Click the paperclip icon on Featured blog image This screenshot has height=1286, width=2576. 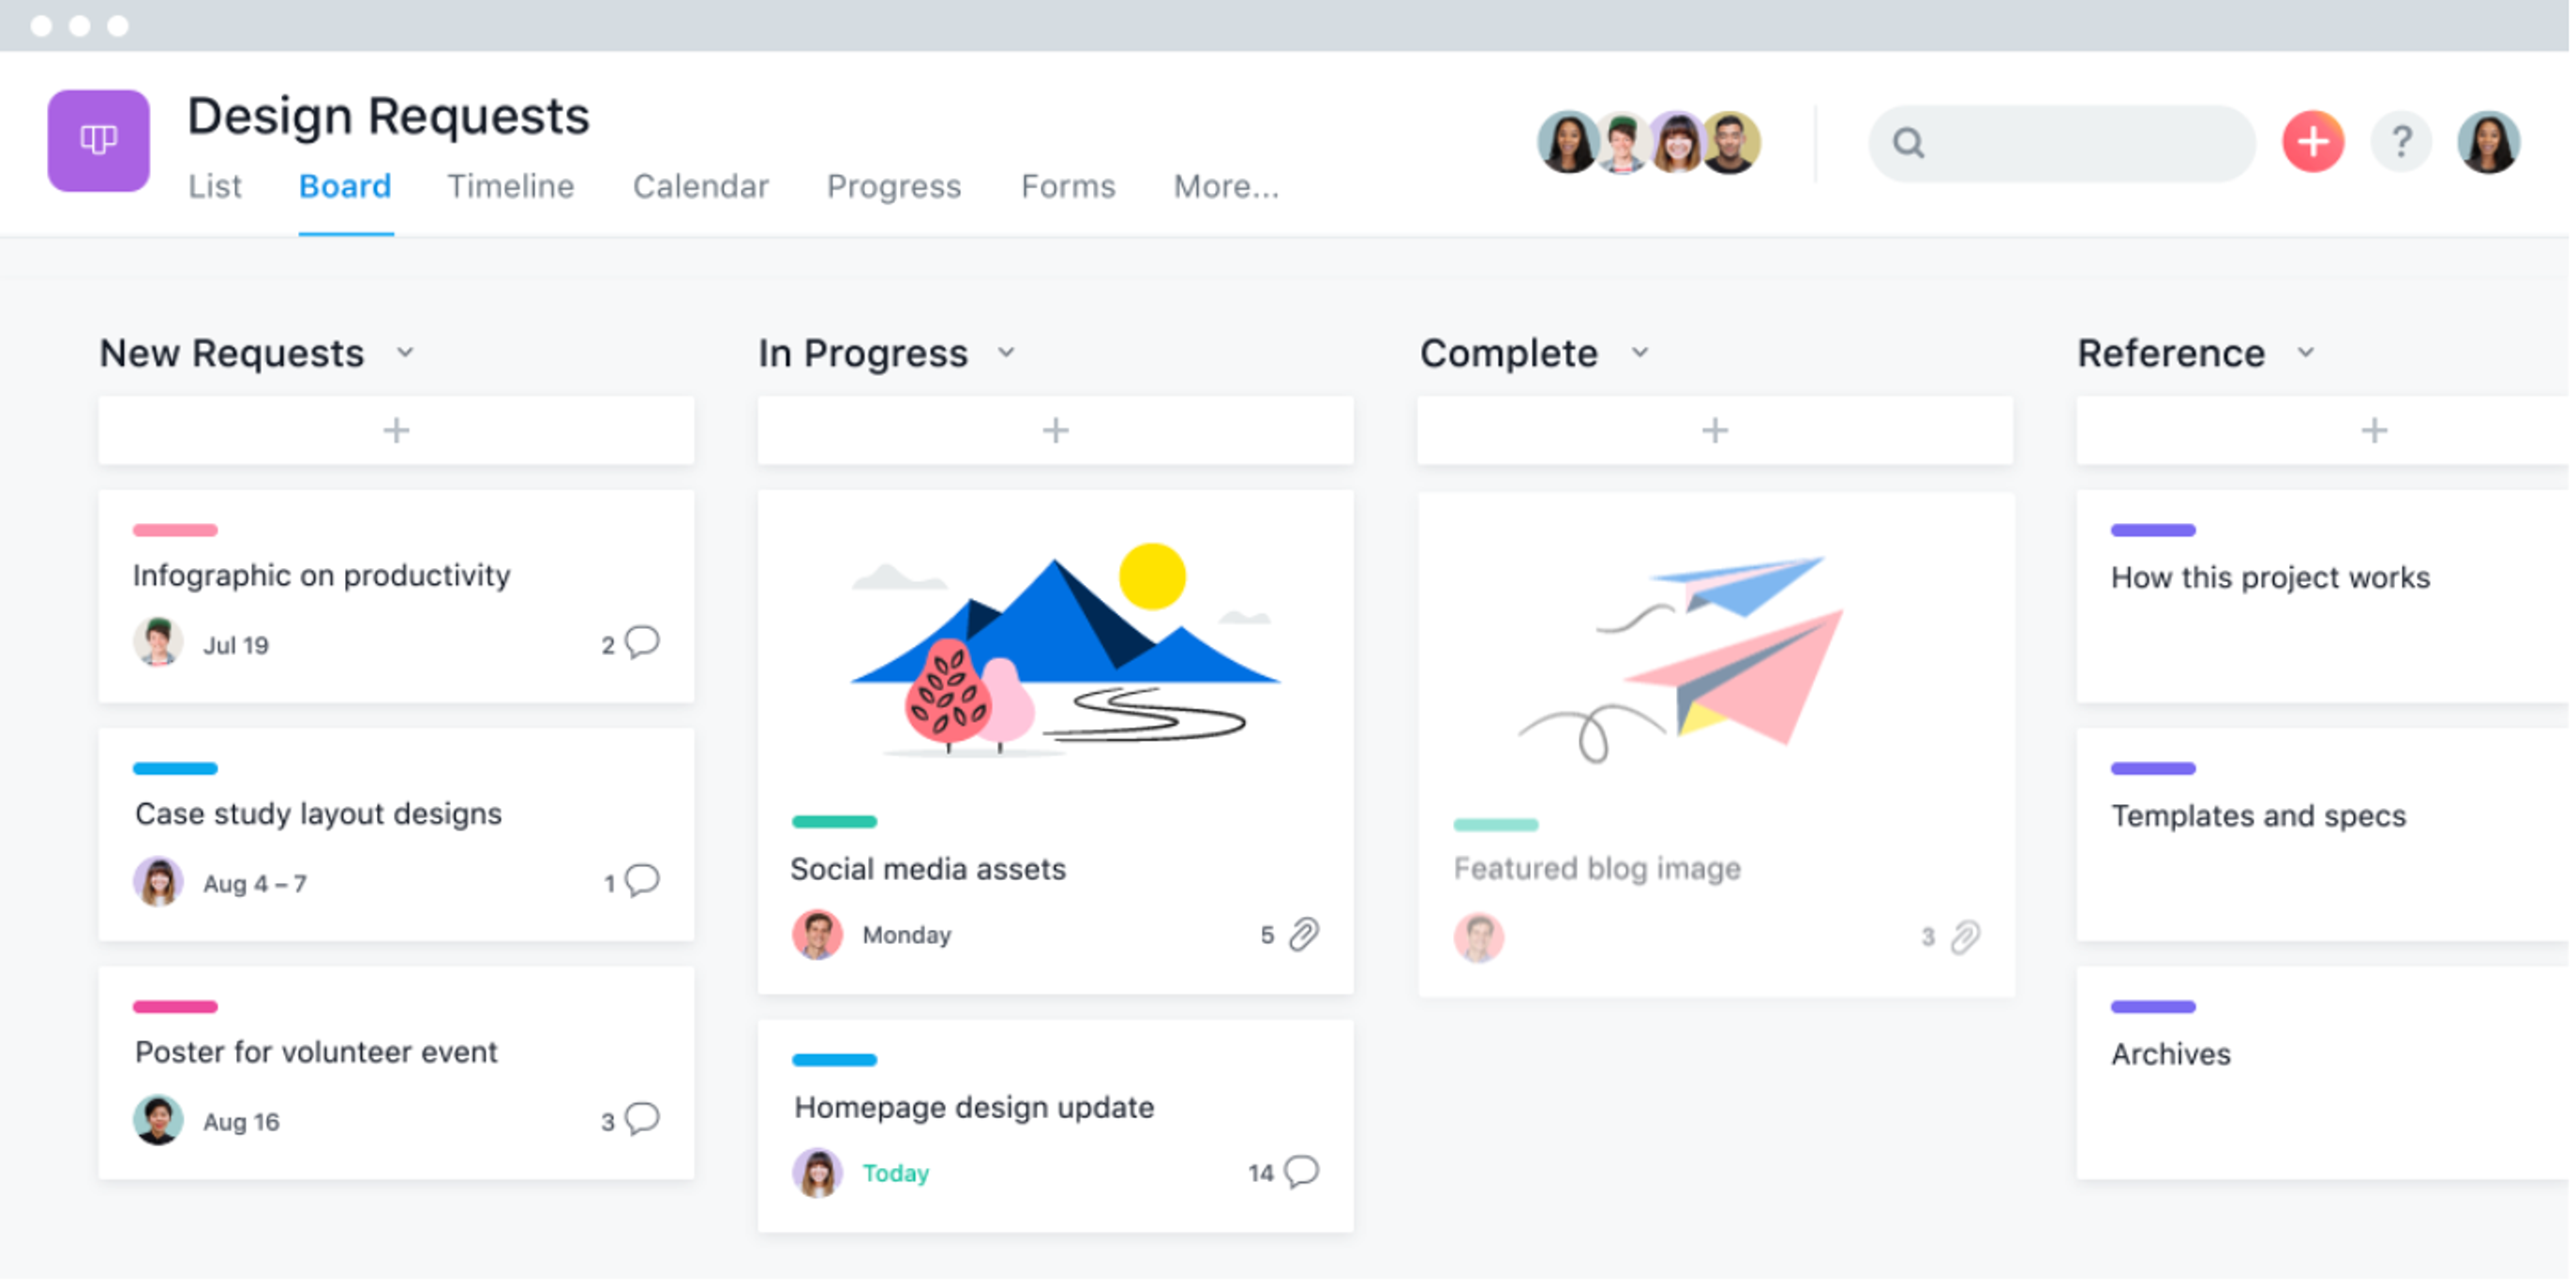coord(1966,938)
